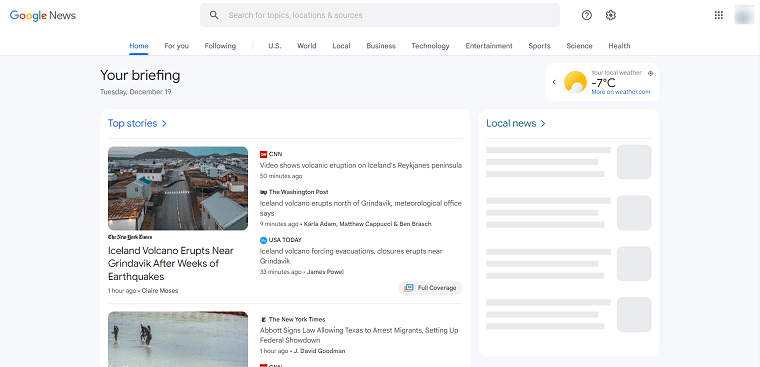
Task: Click the weather location target icon
Action: point(650,73)
